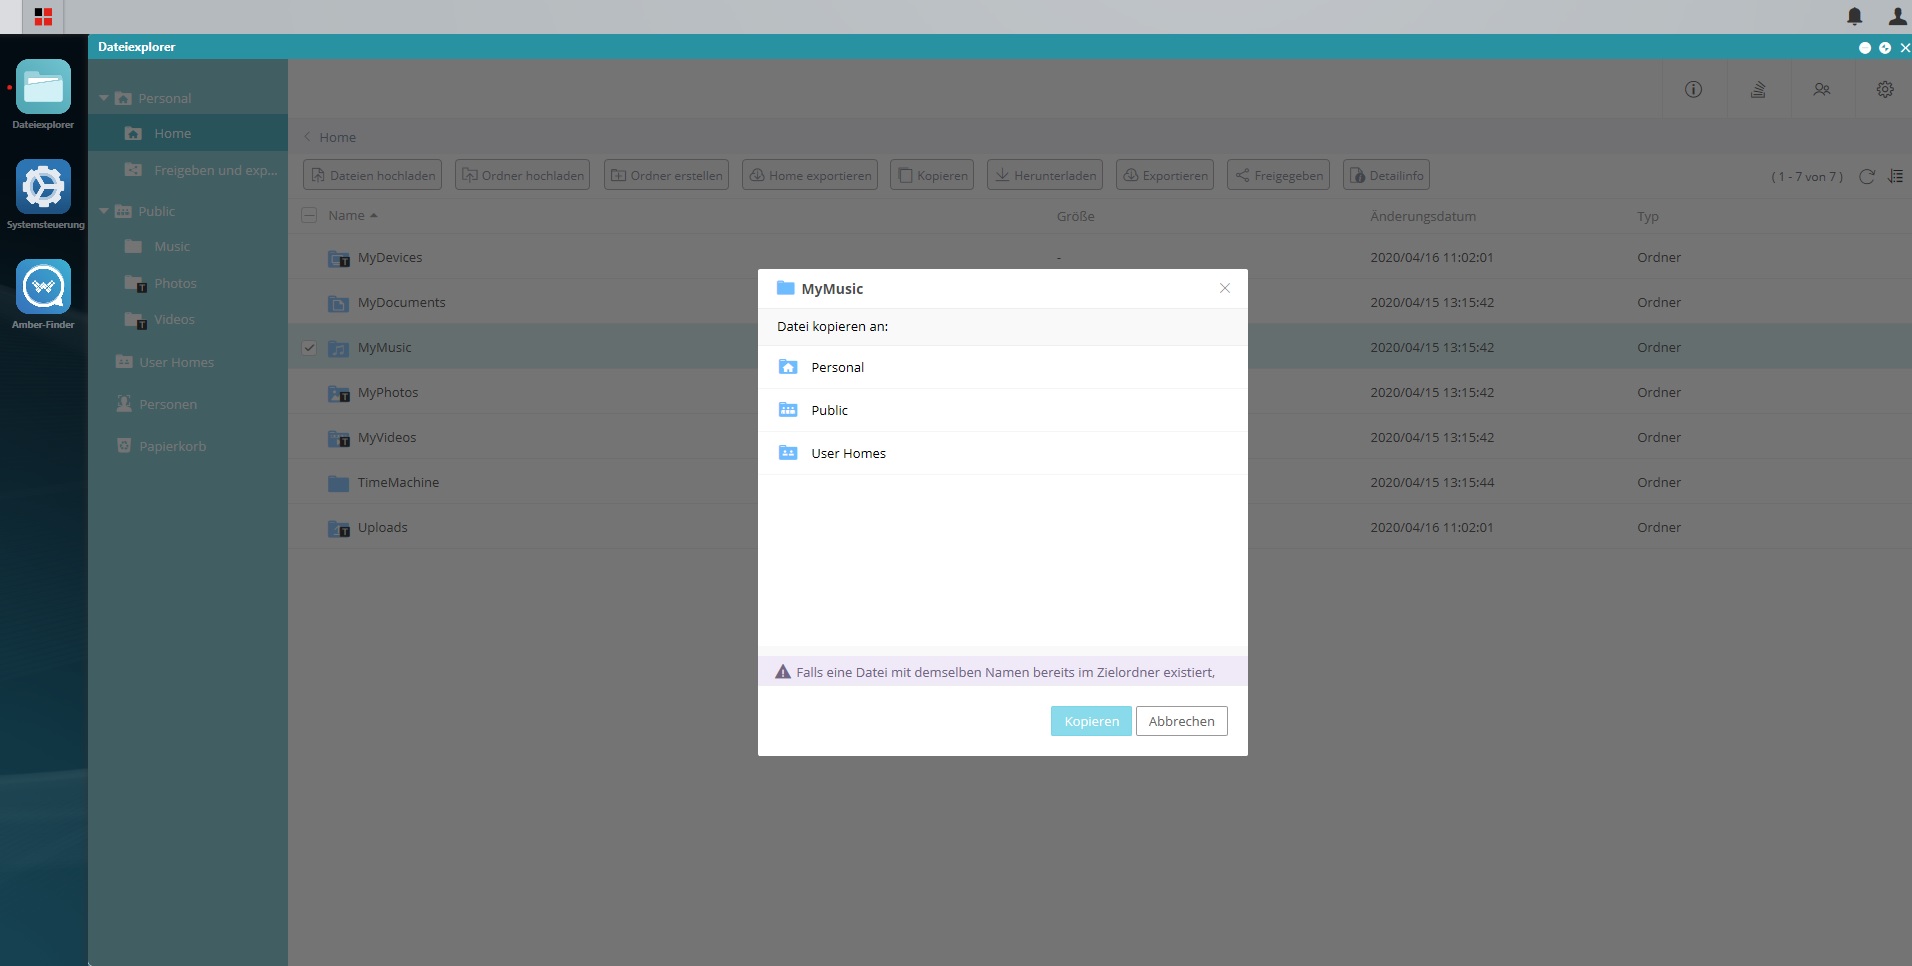Click the MyDocuments folder name
Screen dimensions: 1912x966
(x=401, y=302)
